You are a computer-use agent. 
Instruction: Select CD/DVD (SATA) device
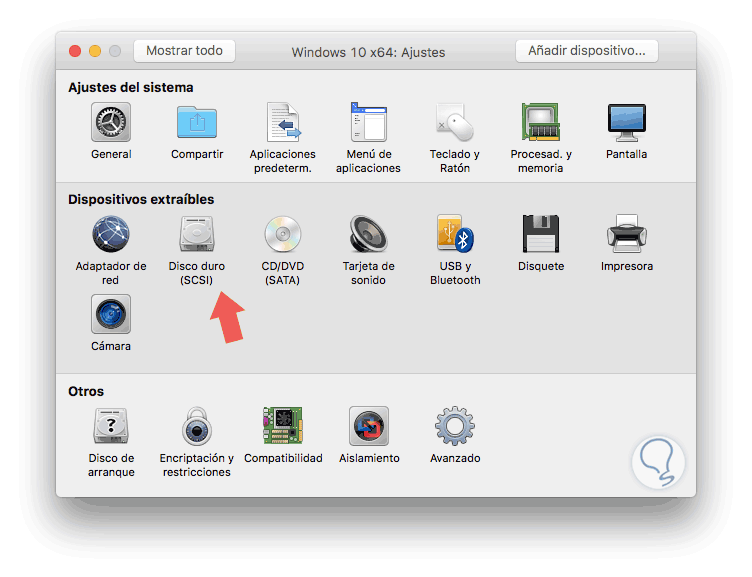[283, 234]
